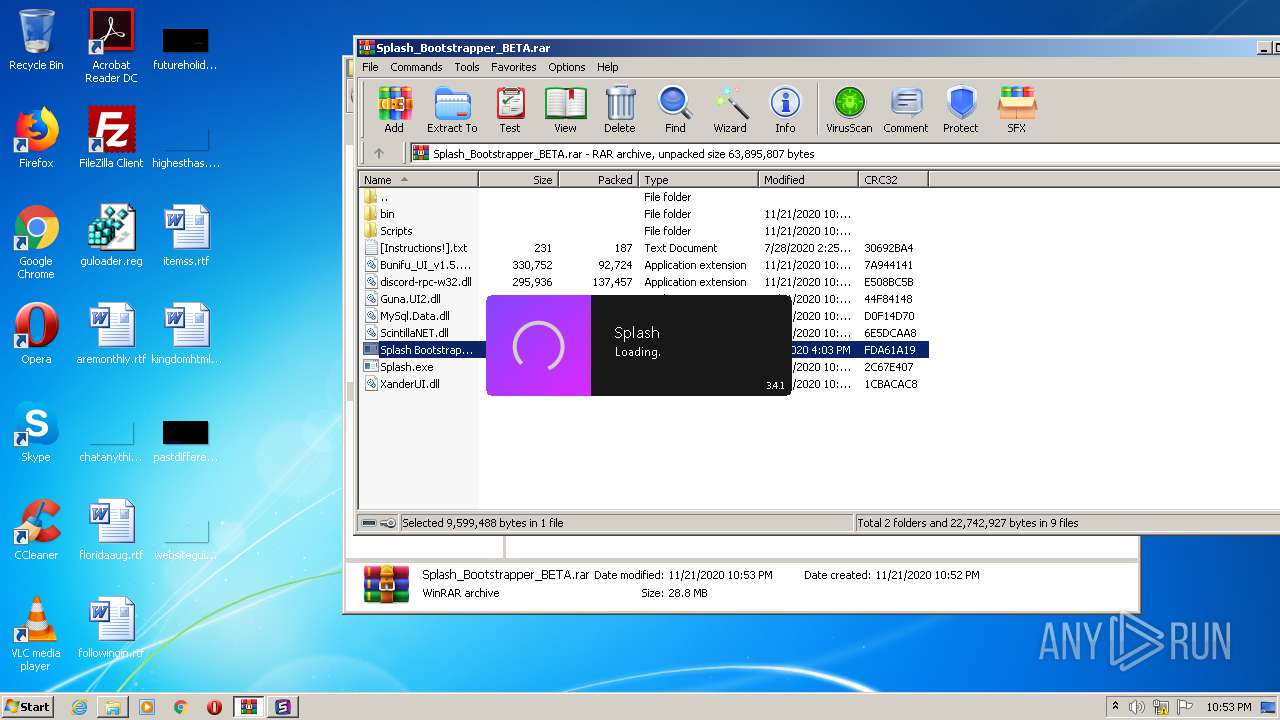
Task: Select the Scripts folder
Action: coord(644,231)
